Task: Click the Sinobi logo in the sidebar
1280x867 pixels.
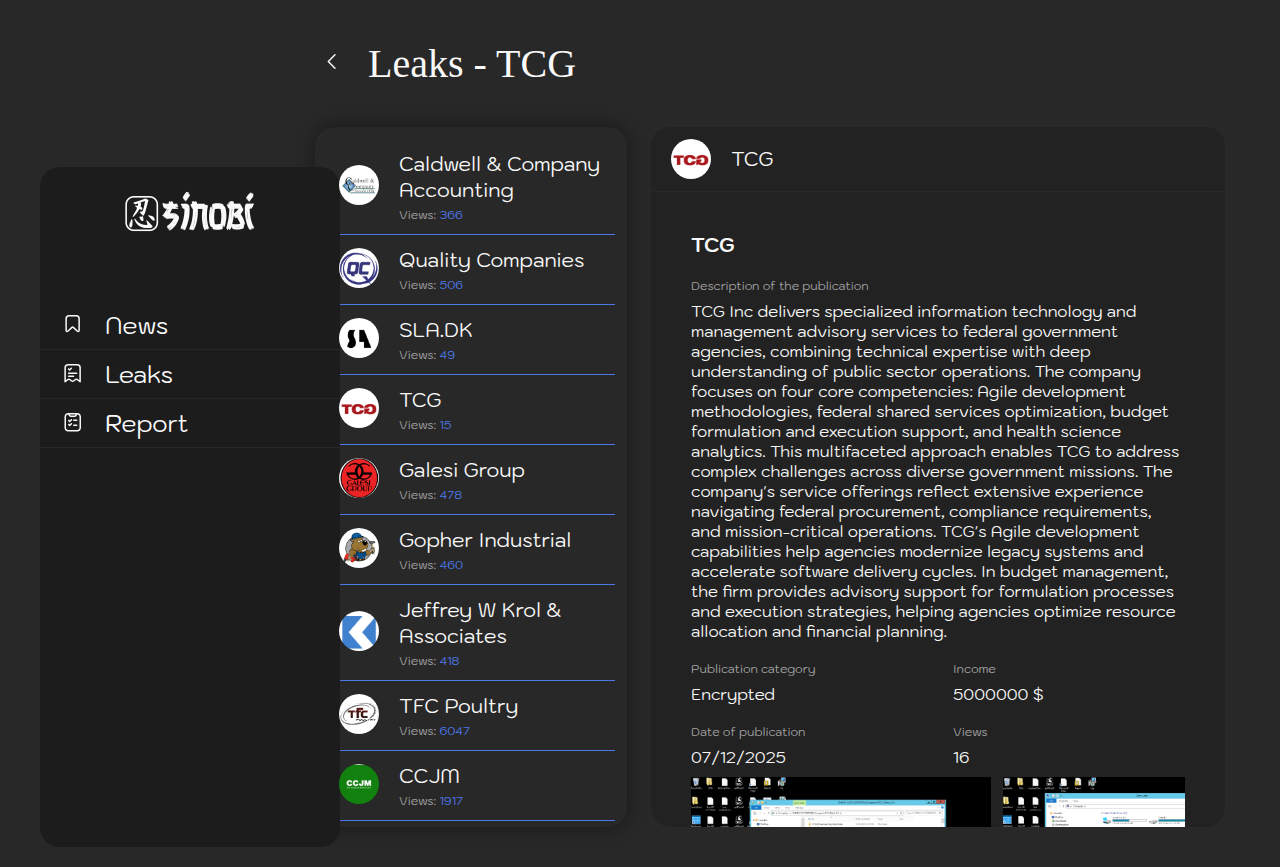Action: pos(190,212)
